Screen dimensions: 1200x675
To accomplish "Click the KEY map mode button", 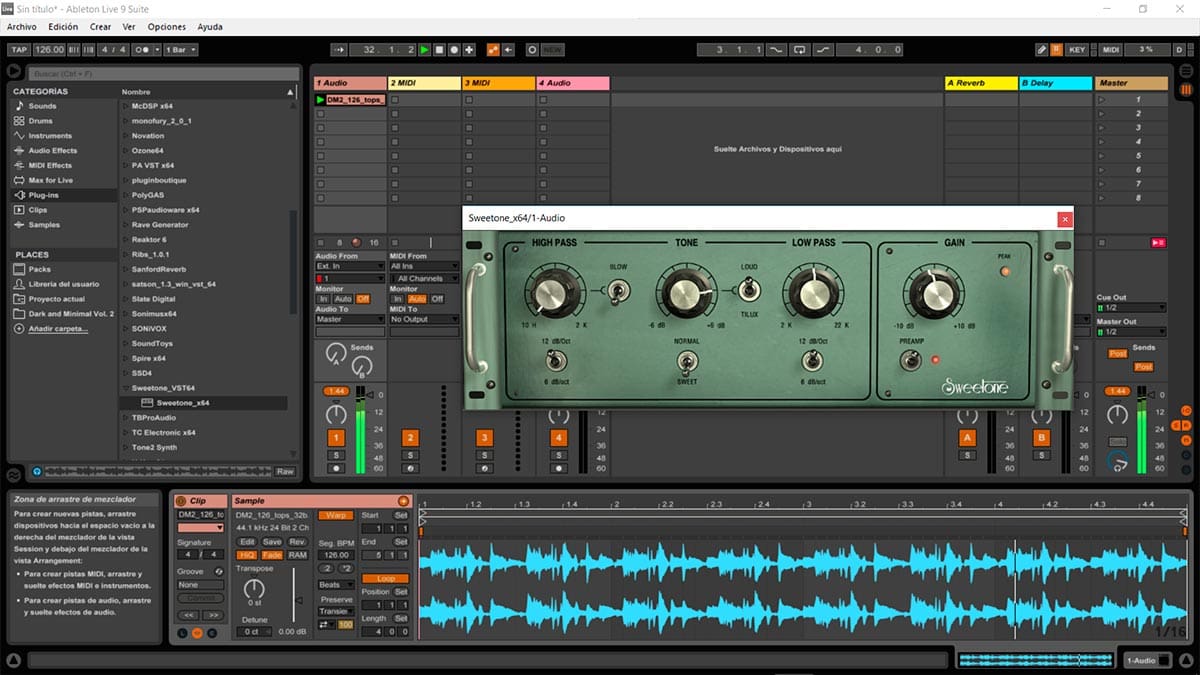I will point(1077,49).
